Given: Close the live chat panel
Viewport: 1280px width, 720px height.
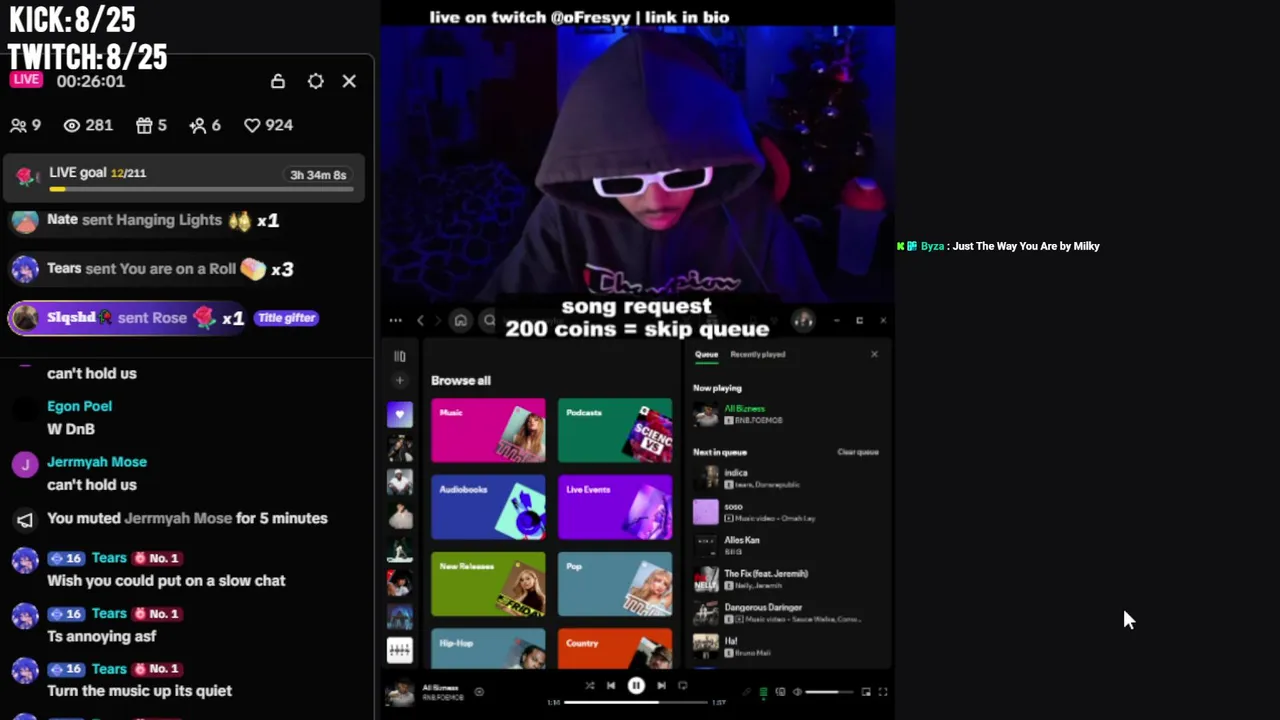Looking at the screenshot, I should point(349,81).
